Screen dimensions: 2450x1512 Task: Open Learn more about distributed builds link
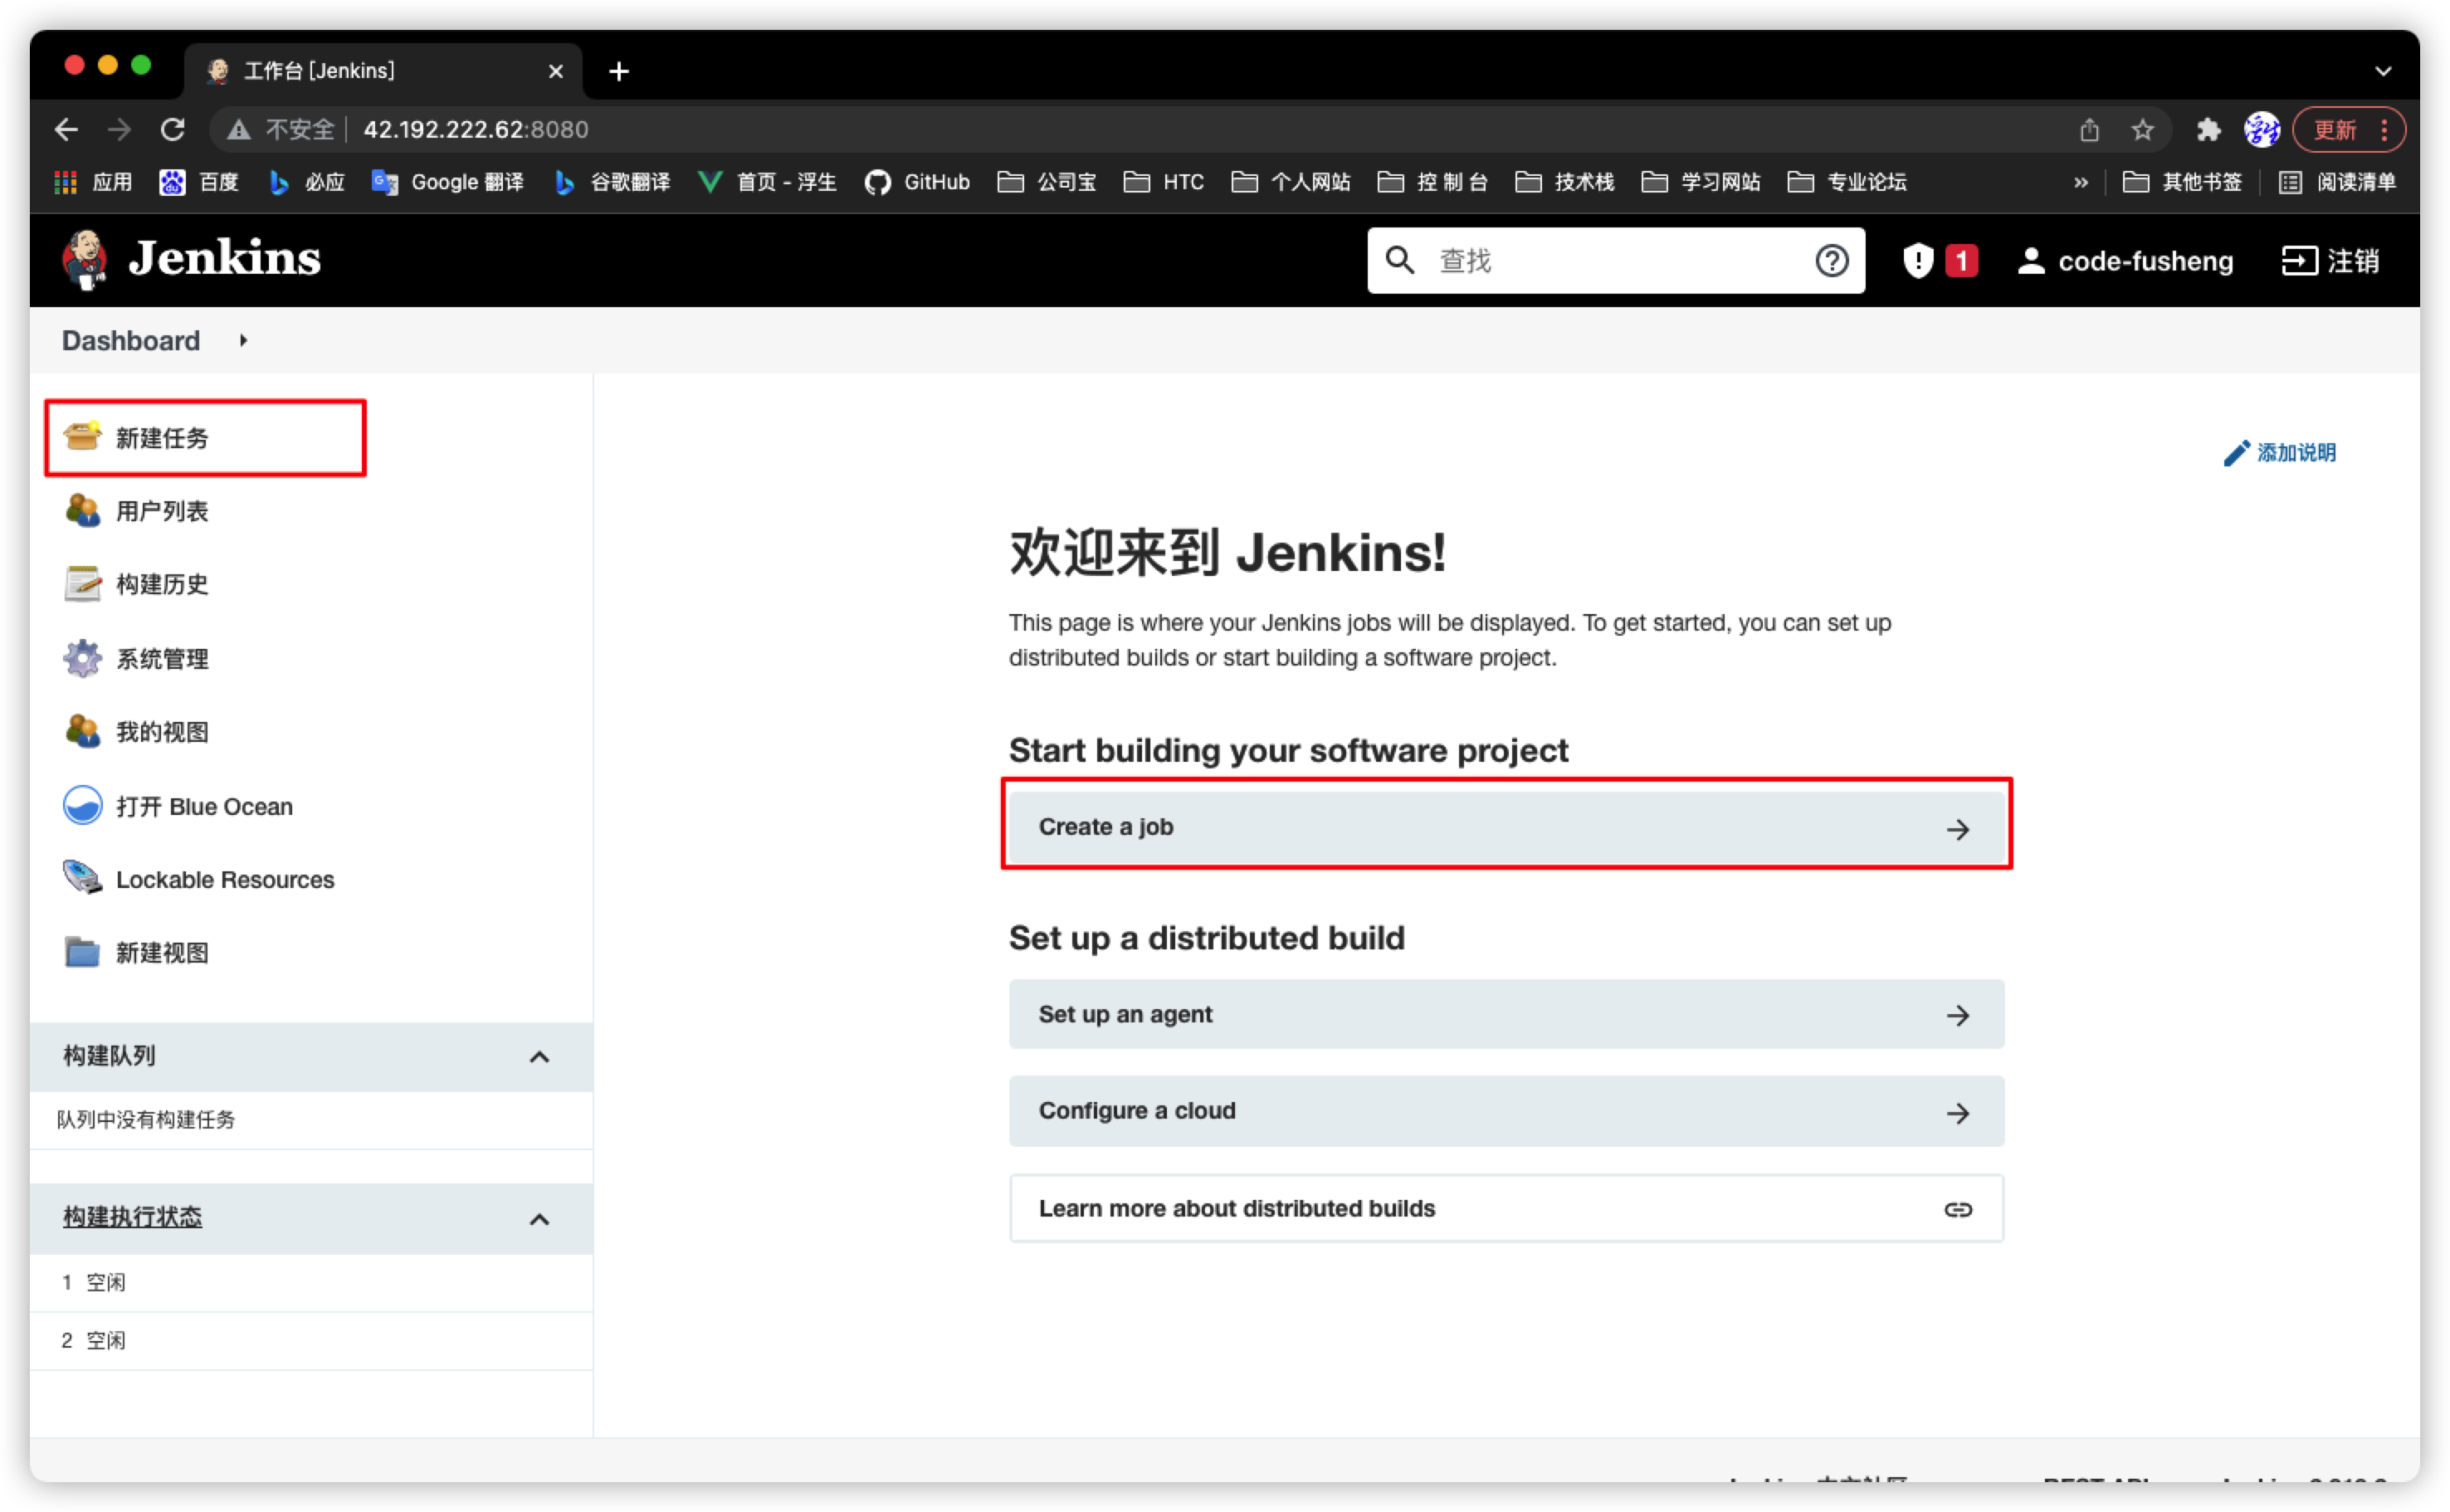point(1505,1208)
